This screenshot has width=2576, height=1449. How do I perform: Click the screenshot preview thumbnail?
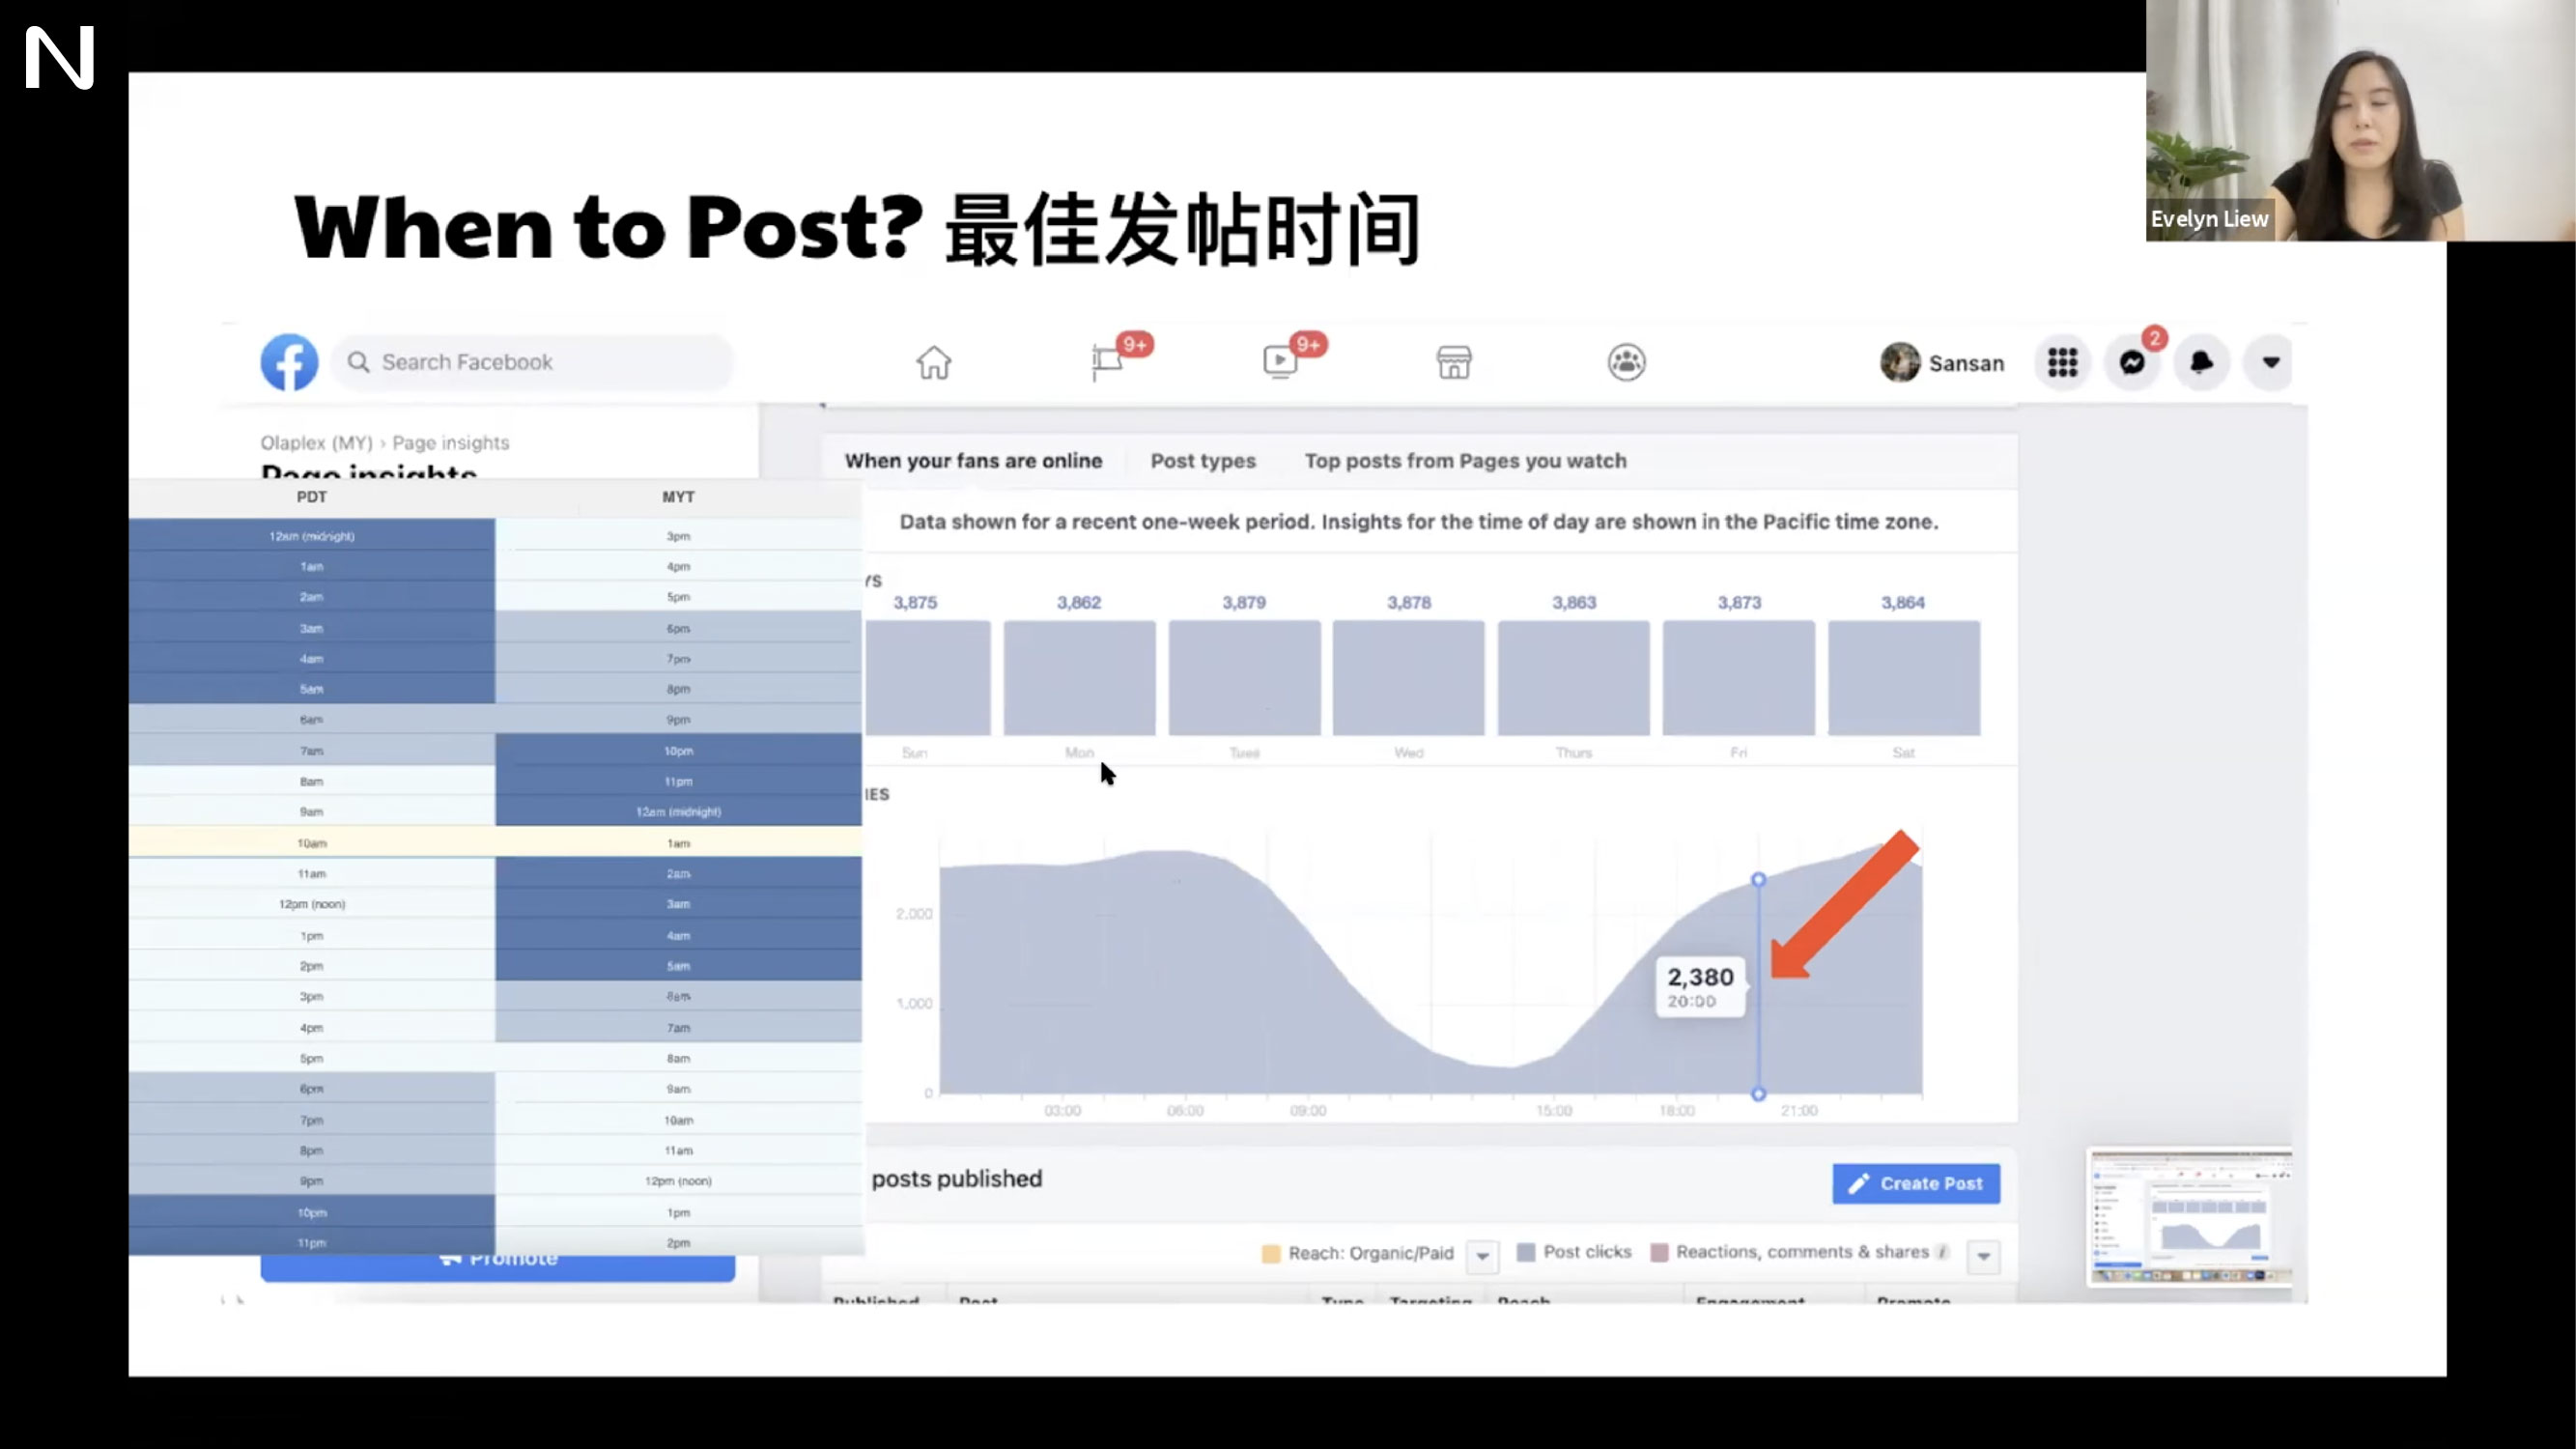point(2190,1217)
